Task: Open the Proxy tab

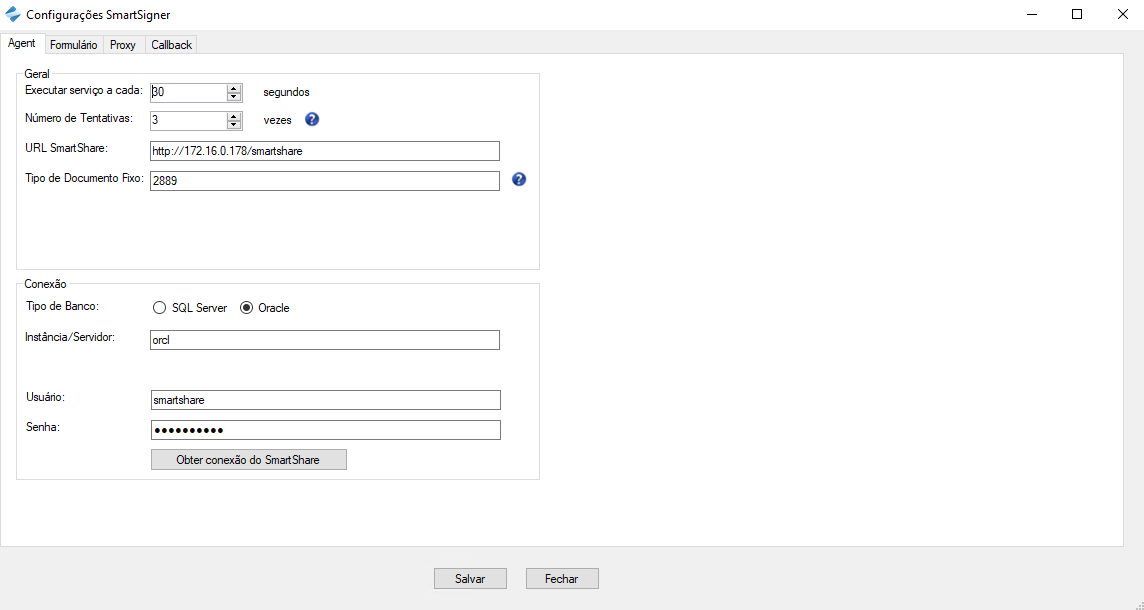Action: [123, 45]
